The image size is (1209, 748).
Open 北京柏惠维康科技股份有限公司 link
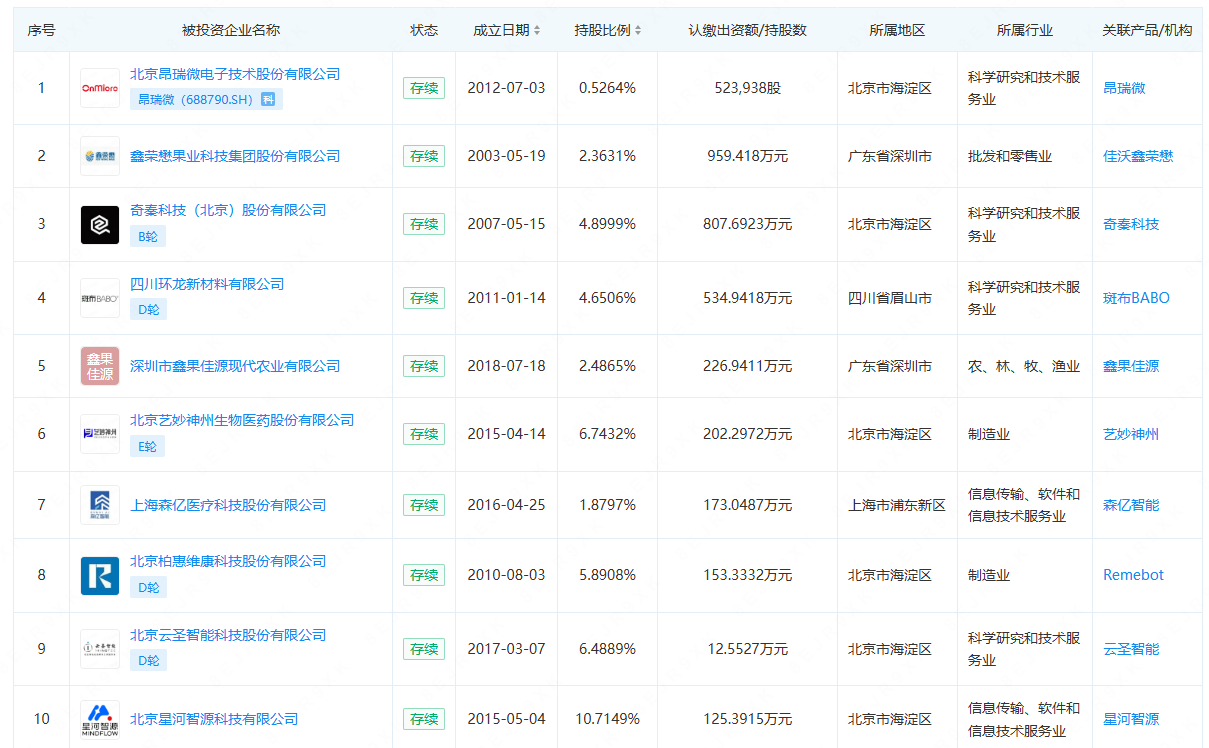(x=228, y=561)
